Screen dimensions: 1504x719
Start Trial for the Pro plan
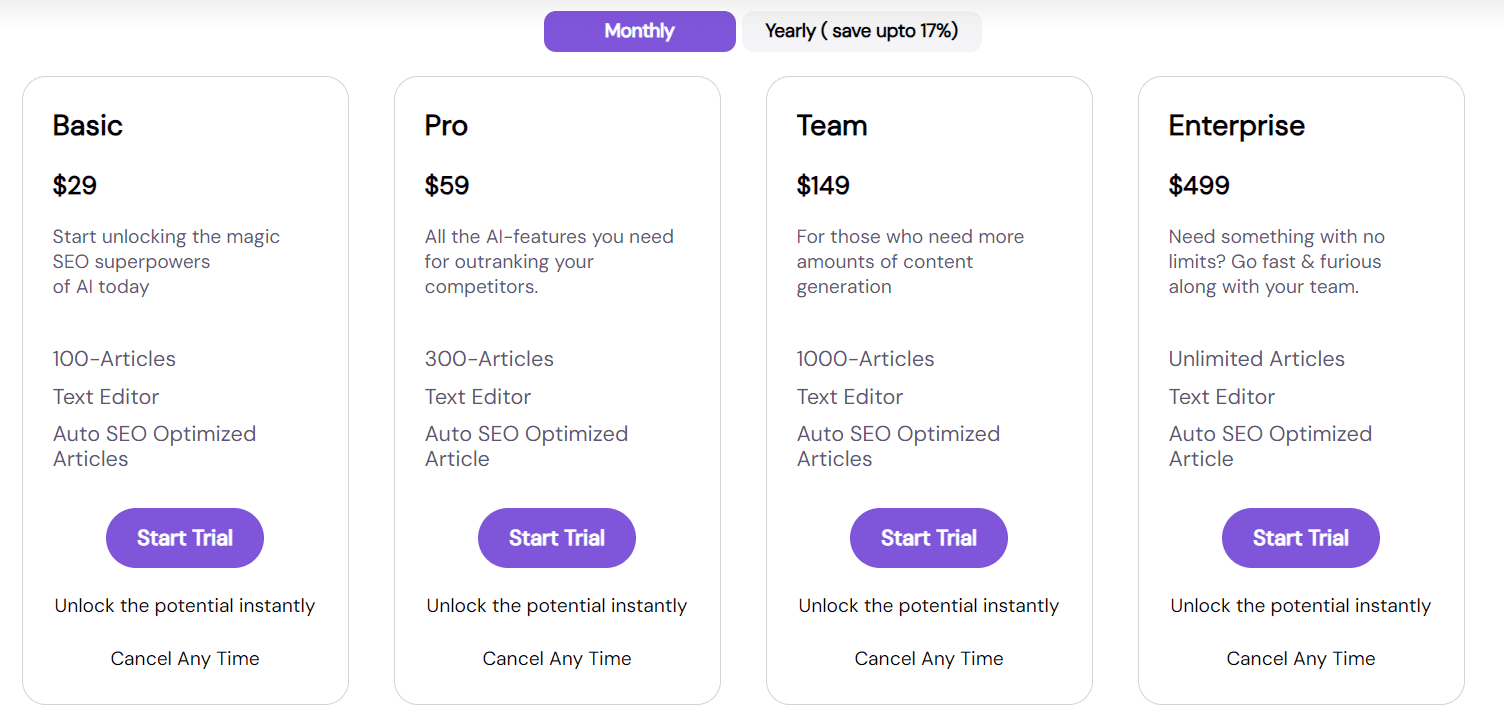coord(557,538)
